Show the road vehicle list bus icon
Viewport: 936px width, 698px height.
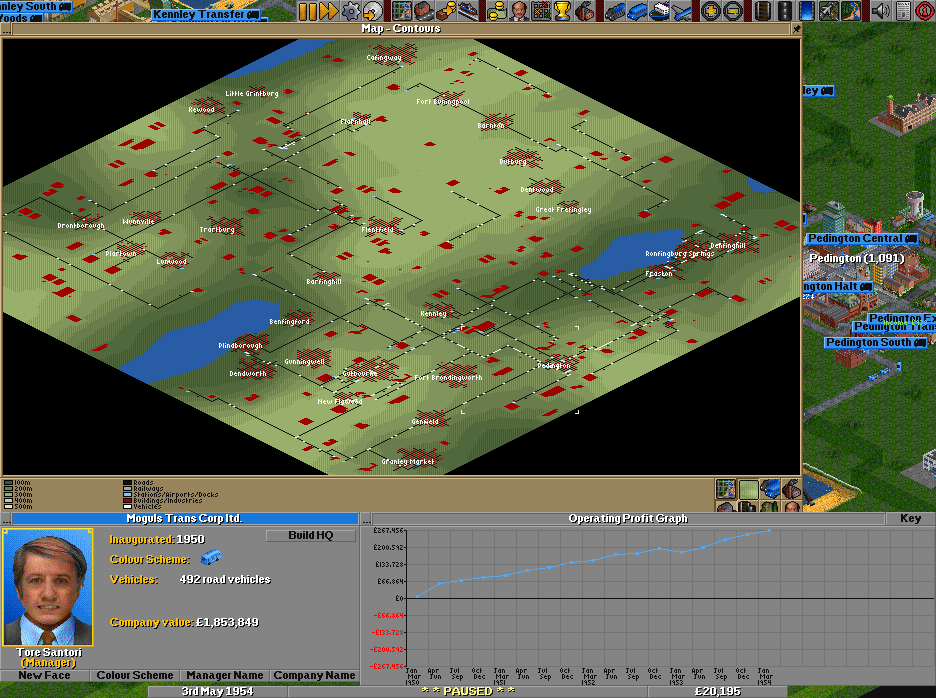coord(636,11)
